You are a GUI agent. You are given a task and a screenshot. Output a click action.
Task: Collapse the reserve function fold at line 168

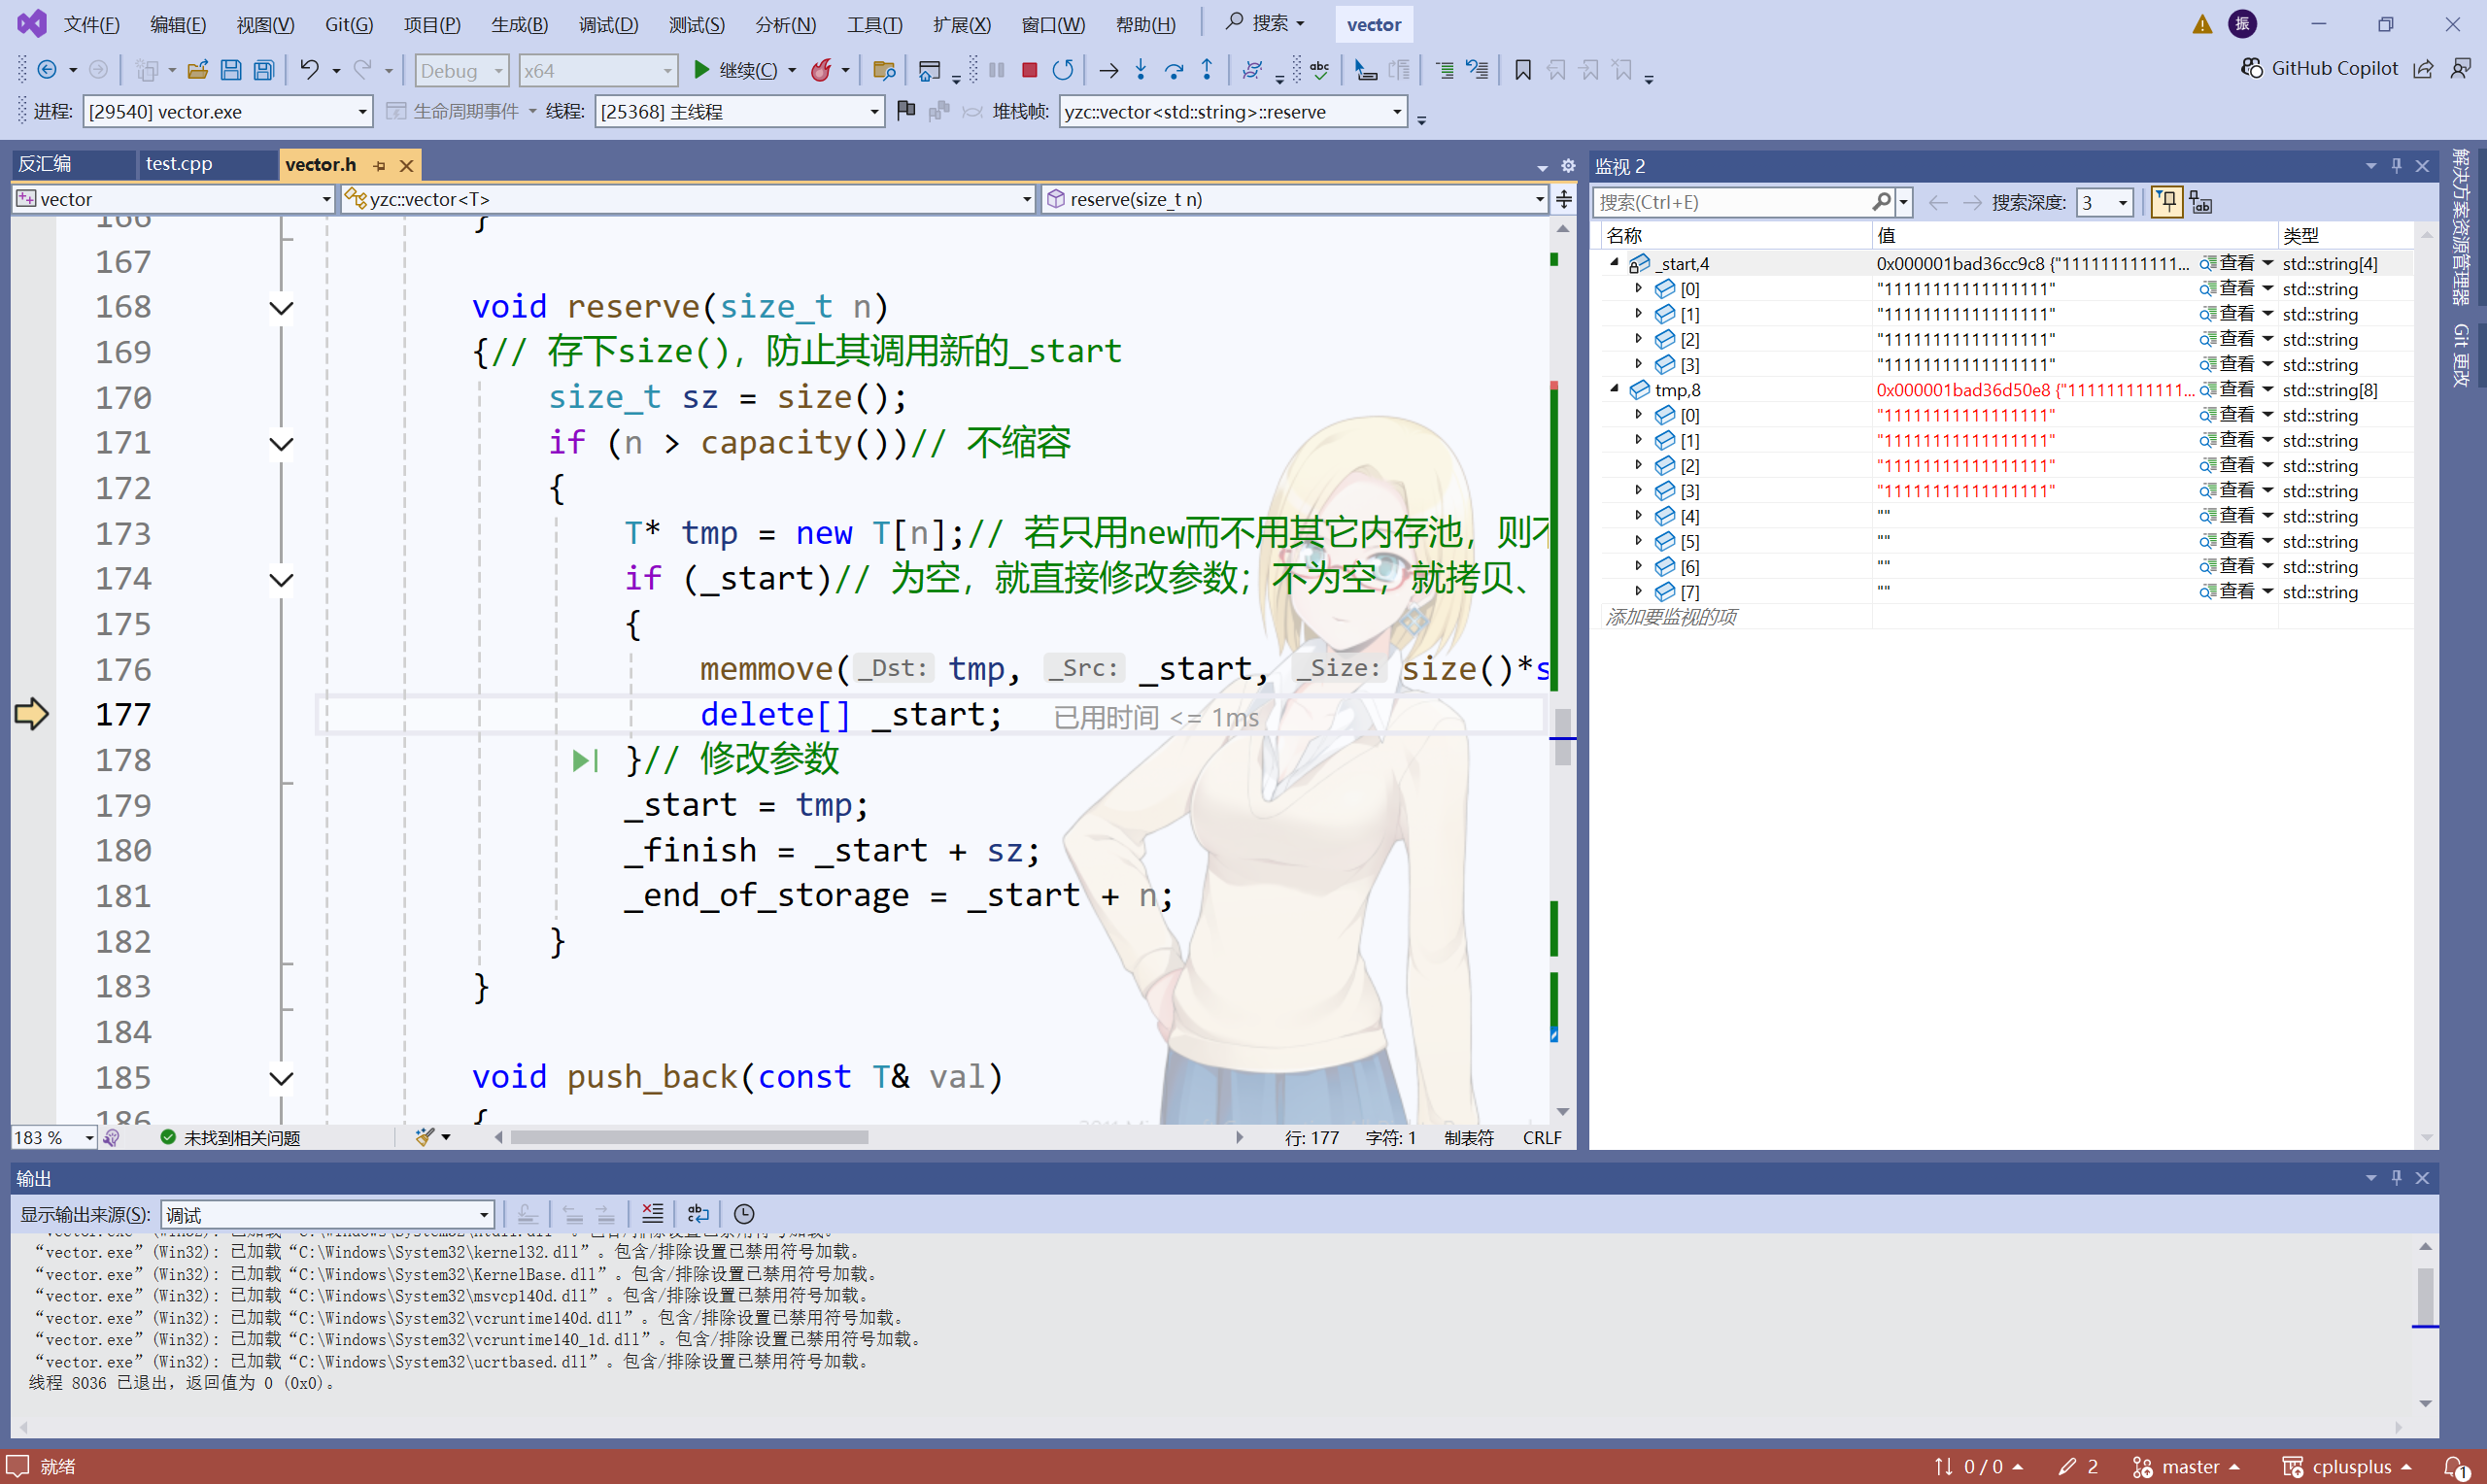(x=281, y=308)
